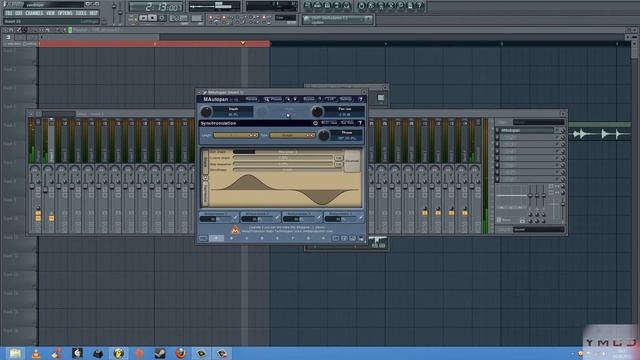Open the TOOLS menu

point(81,13)
